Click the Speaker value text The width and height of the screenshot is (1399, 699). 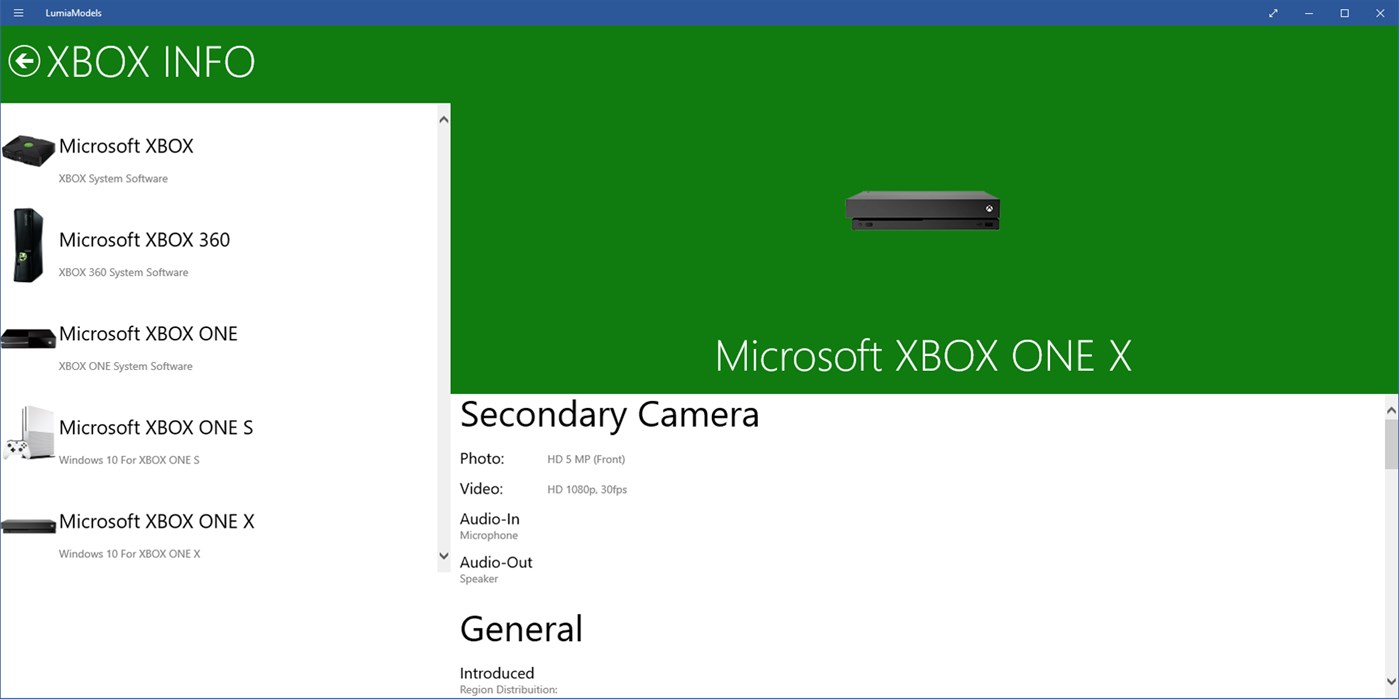479,579
